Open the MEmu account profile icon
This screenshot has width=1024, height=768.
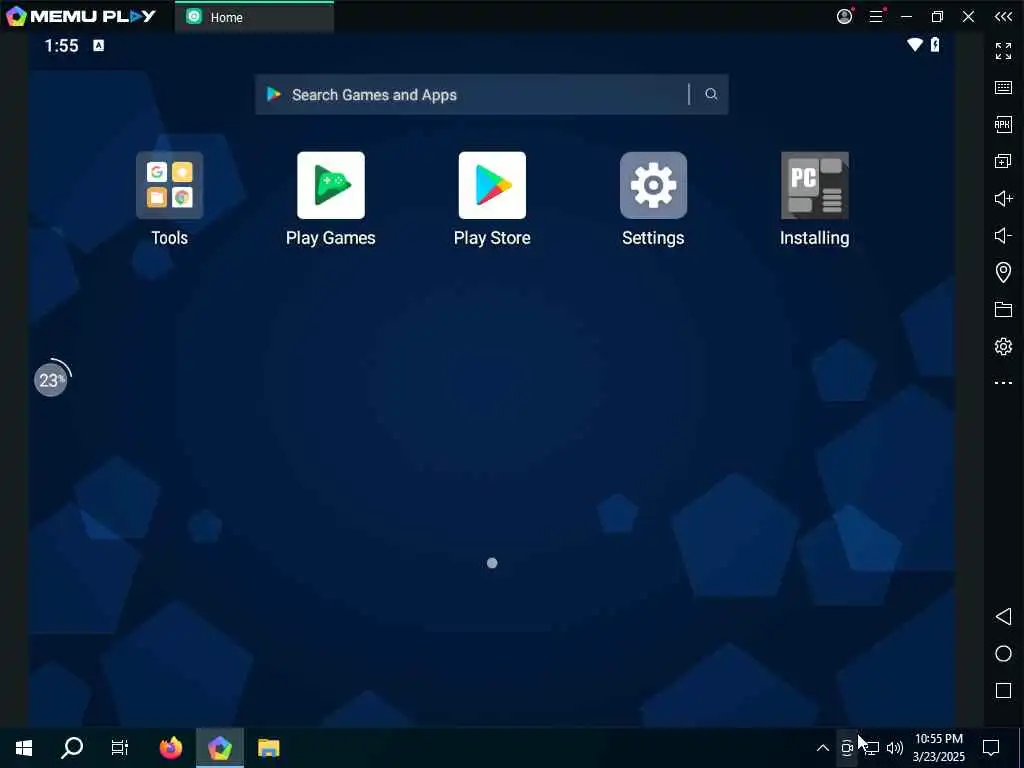point(844,16)
